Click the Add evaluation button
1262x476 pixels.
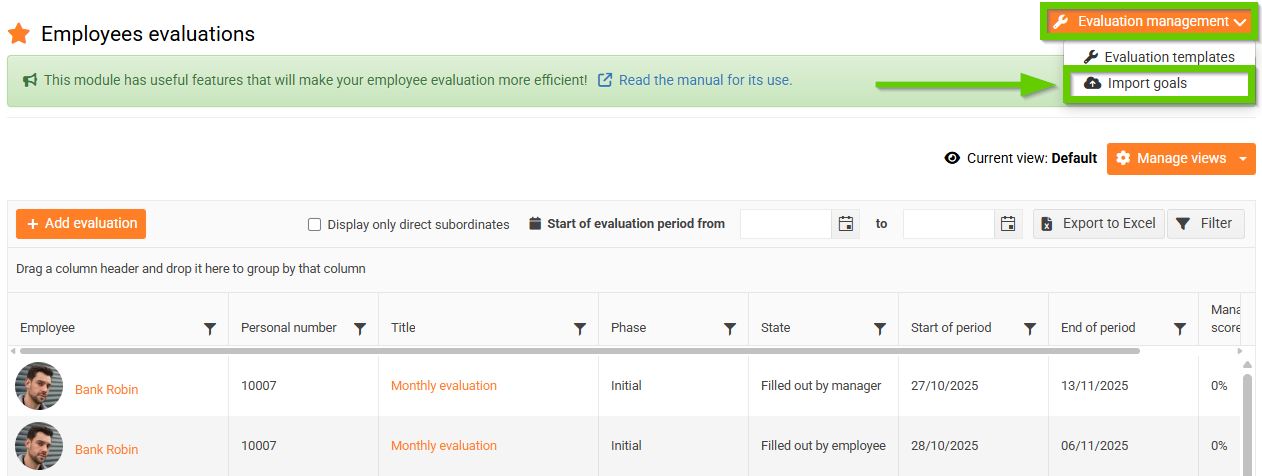81,224
